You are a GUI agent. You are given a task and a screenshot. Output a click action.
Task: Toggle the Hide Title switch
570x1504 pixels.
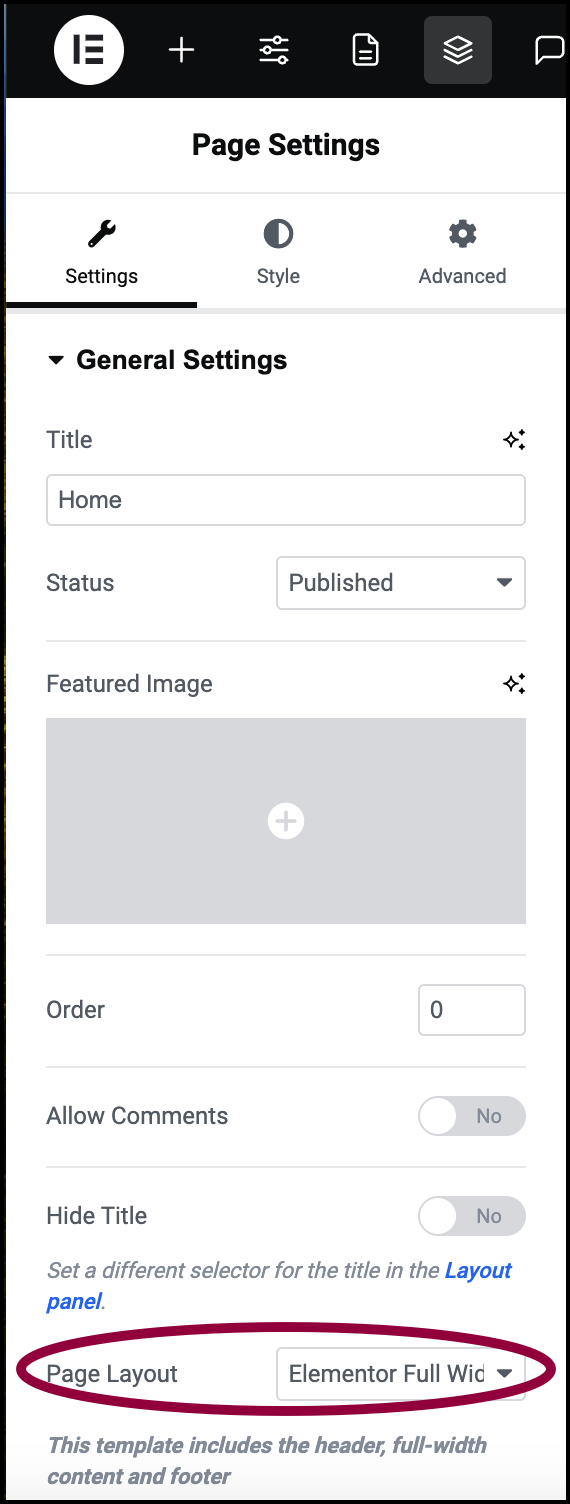[472, 1216]
